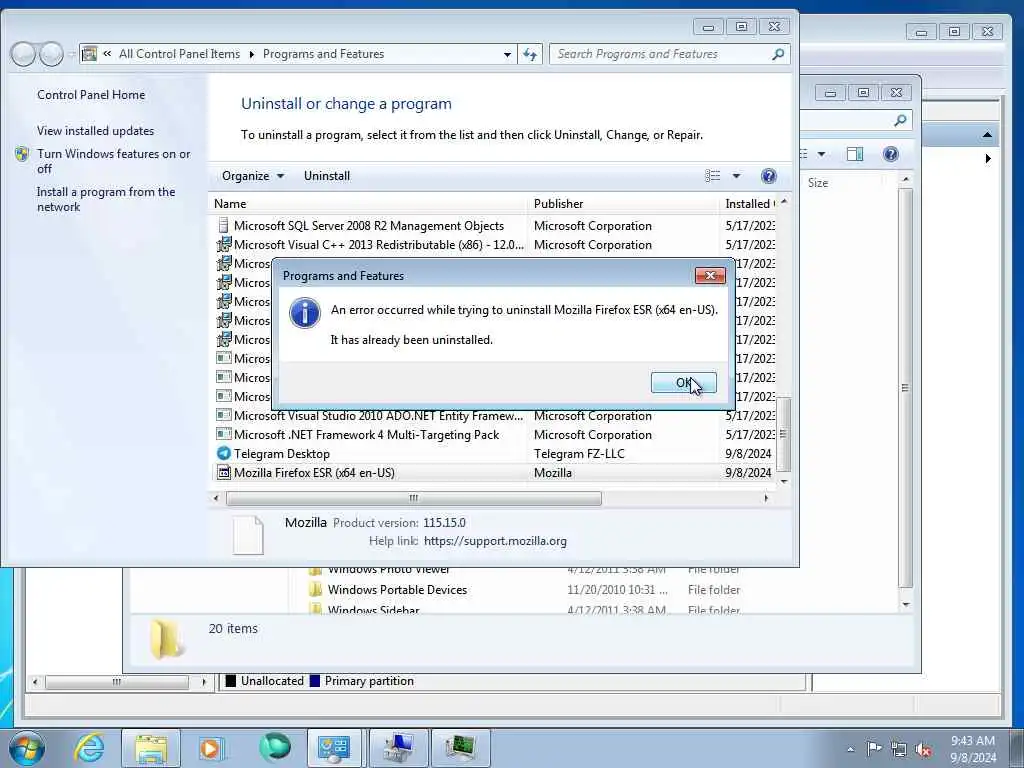Click the Action Center flag tray icon
The width and height of the screenshot is (1024, 768).
874,749
